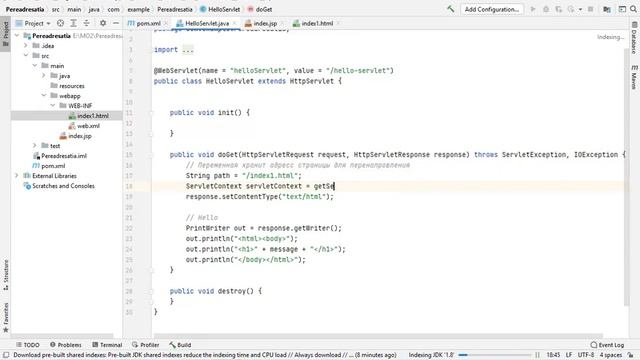Close the HelloServlet.java tab
Image resolution: width=640 pixels, height=360 pixels.
click(x=234, y=23)
